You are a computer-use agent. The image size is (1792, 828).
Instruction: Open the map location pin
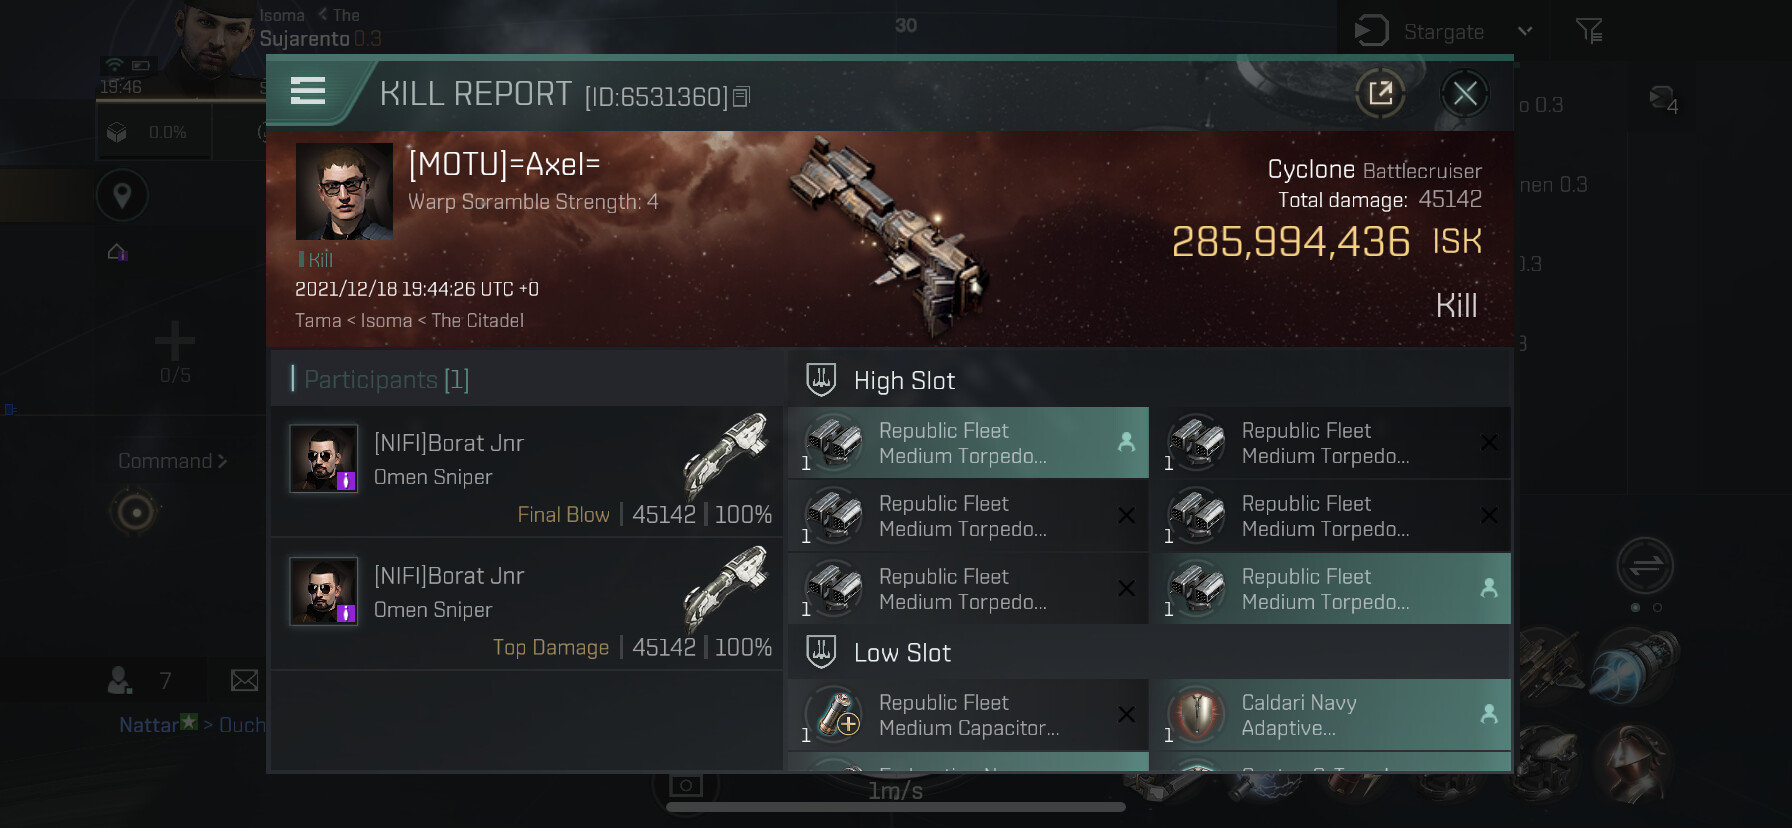click(x=122, y=195)
